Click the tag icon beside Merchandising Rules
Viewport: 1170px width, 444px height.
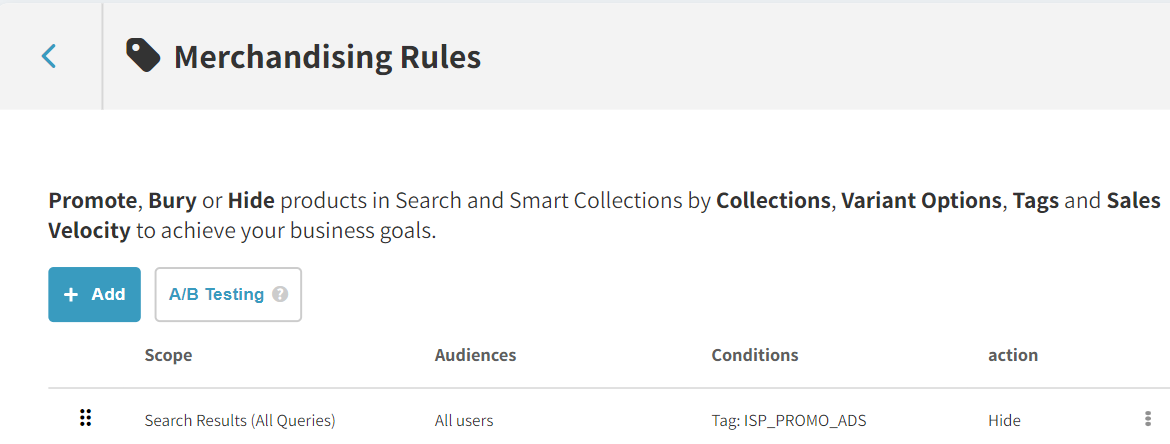[143, 56]
